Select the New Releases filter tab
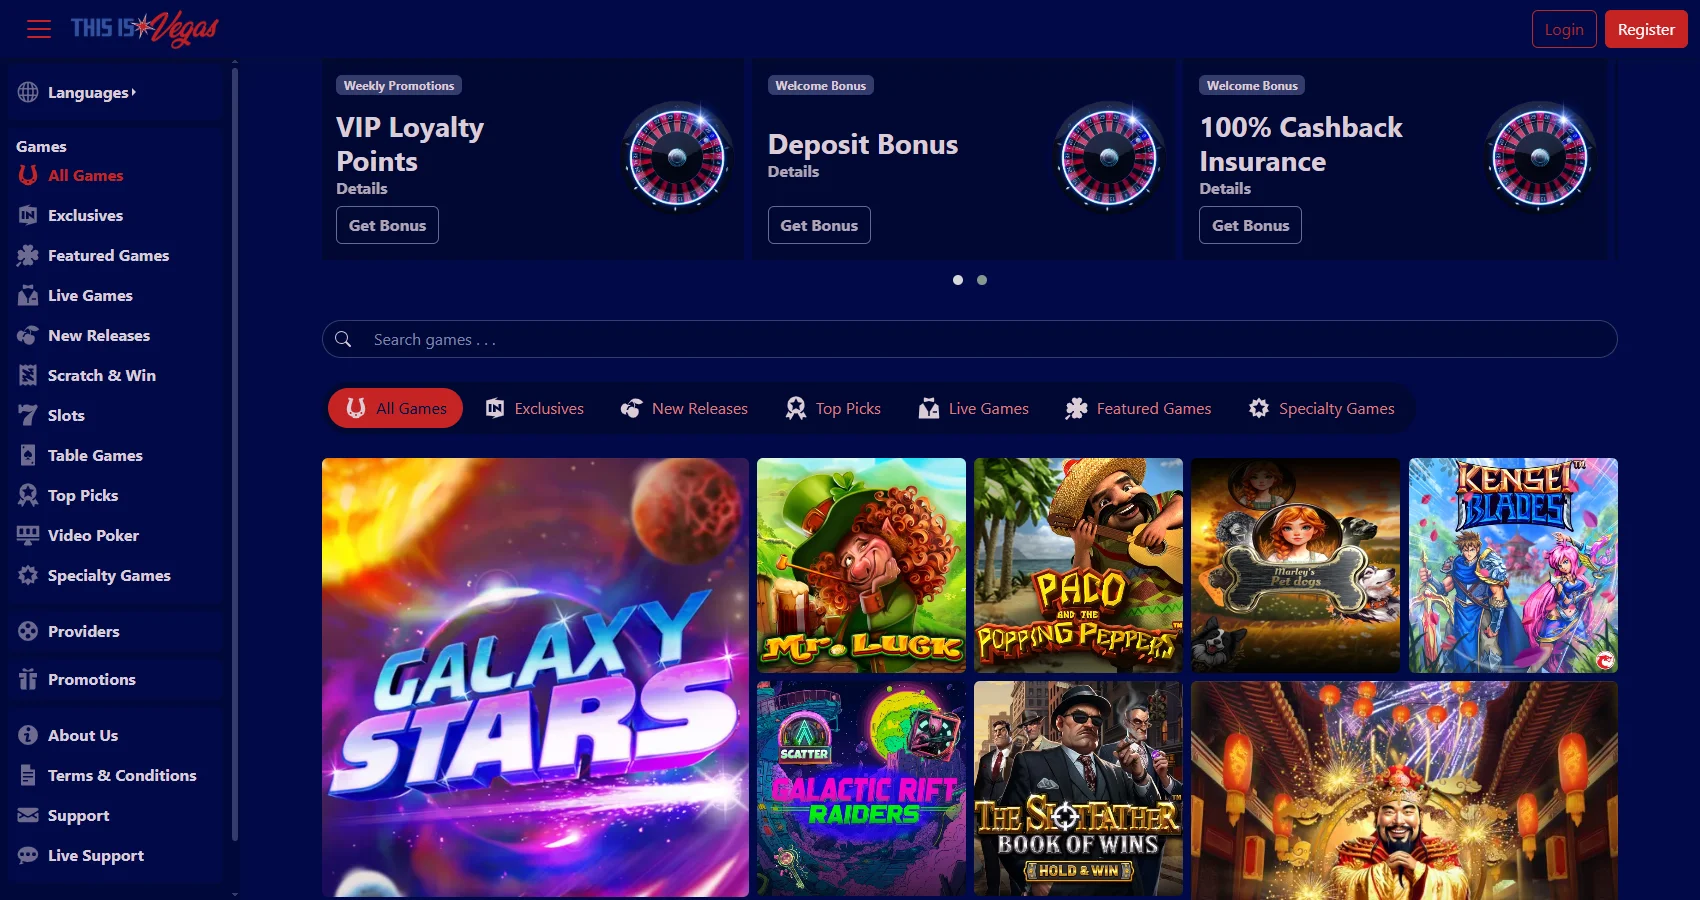This screenshot has height=900, width=1700. (685, 408)
